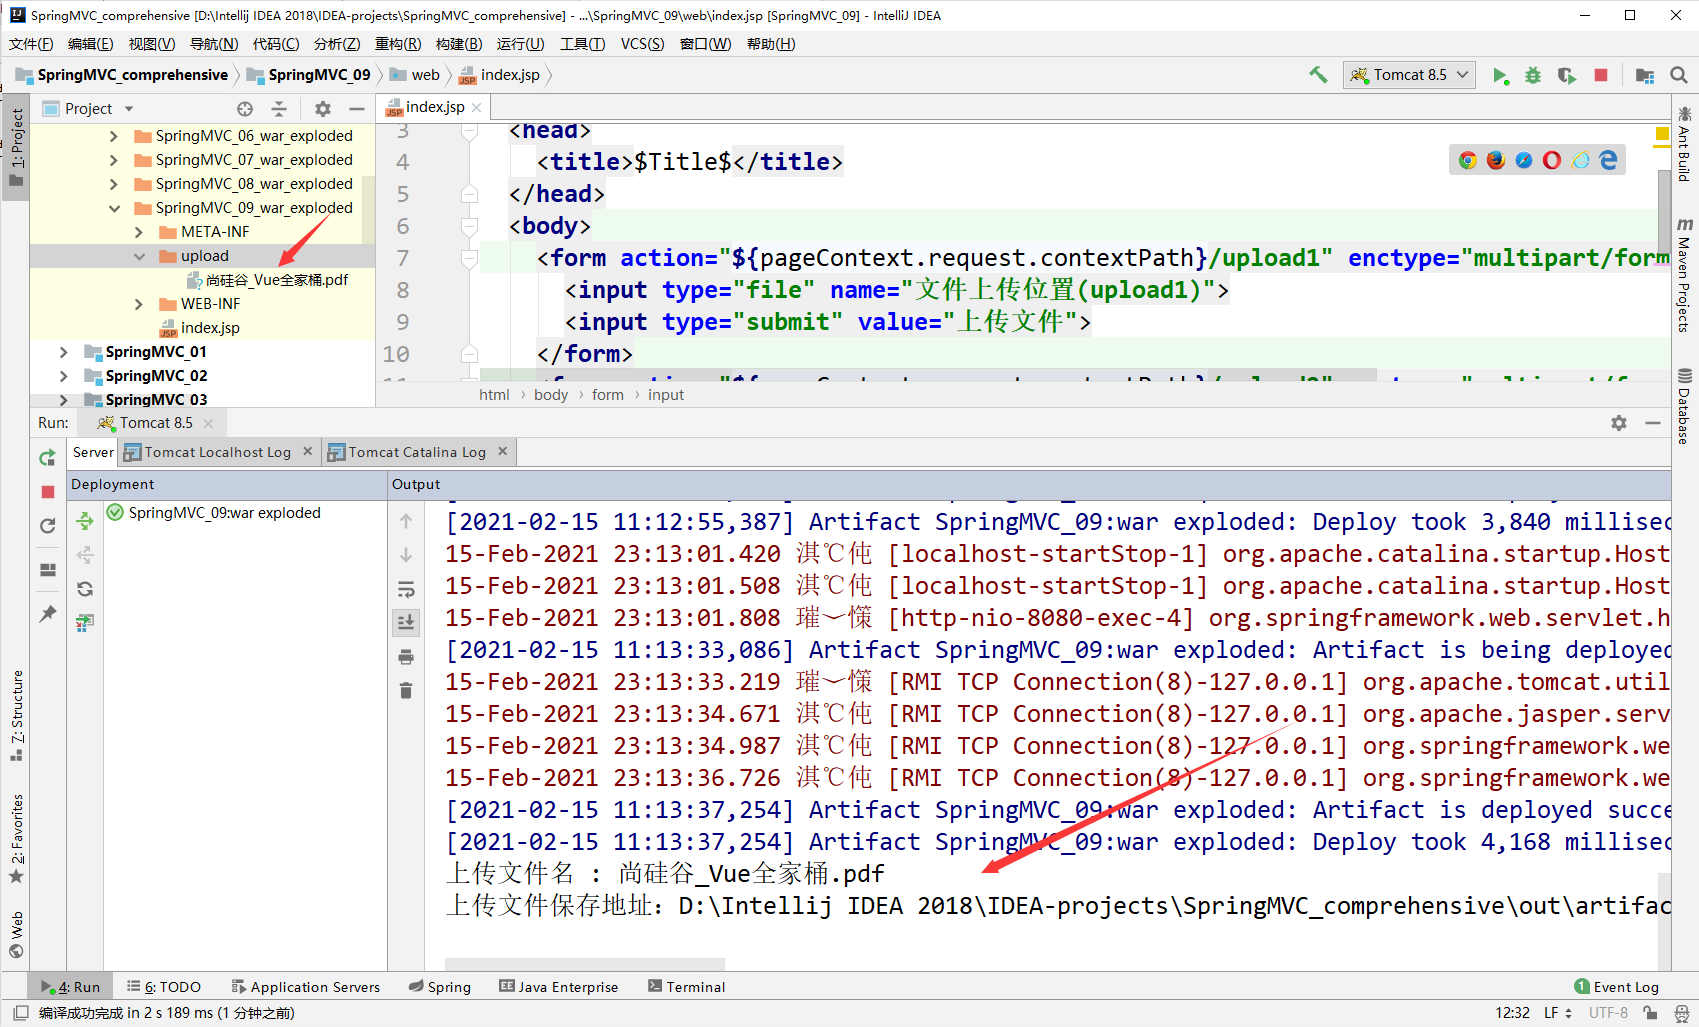Expand META-INF folder
This screenshot has height=1027, width=1699.
point(139,232)
